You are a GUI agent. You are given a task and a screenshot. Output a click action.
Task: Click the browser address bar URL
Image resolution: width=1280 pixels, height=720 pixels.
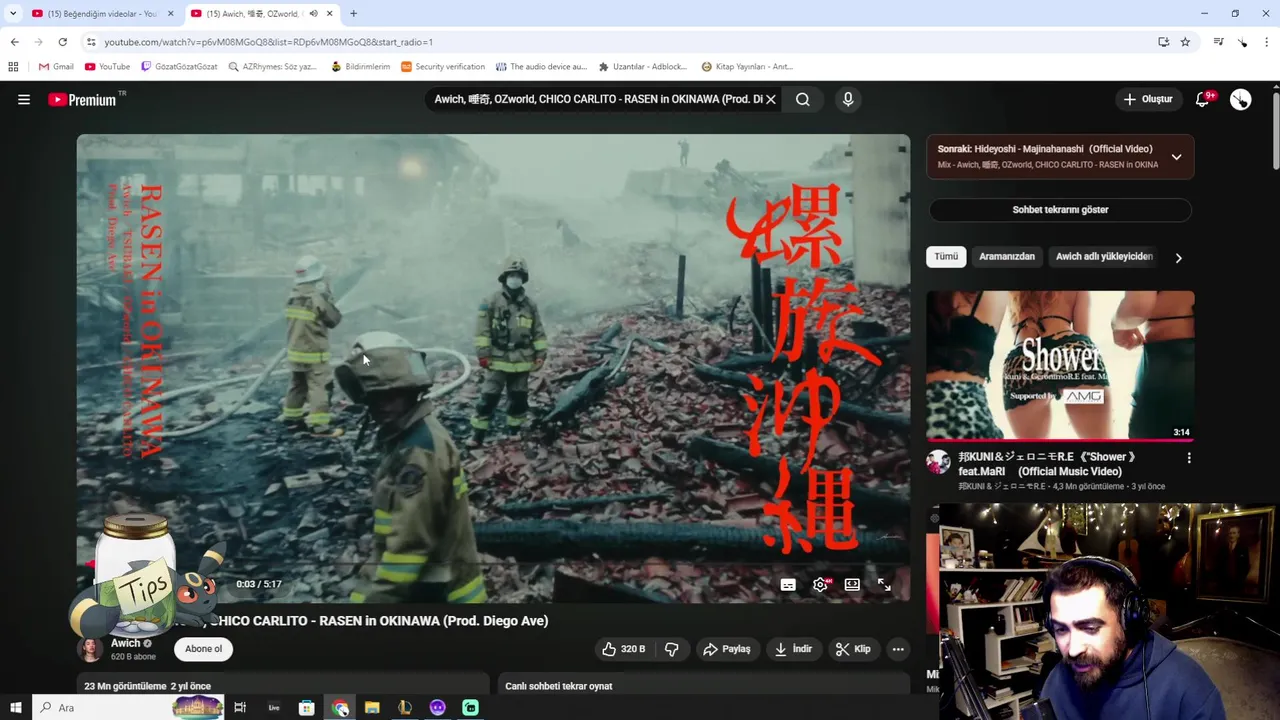coord(269,42)
